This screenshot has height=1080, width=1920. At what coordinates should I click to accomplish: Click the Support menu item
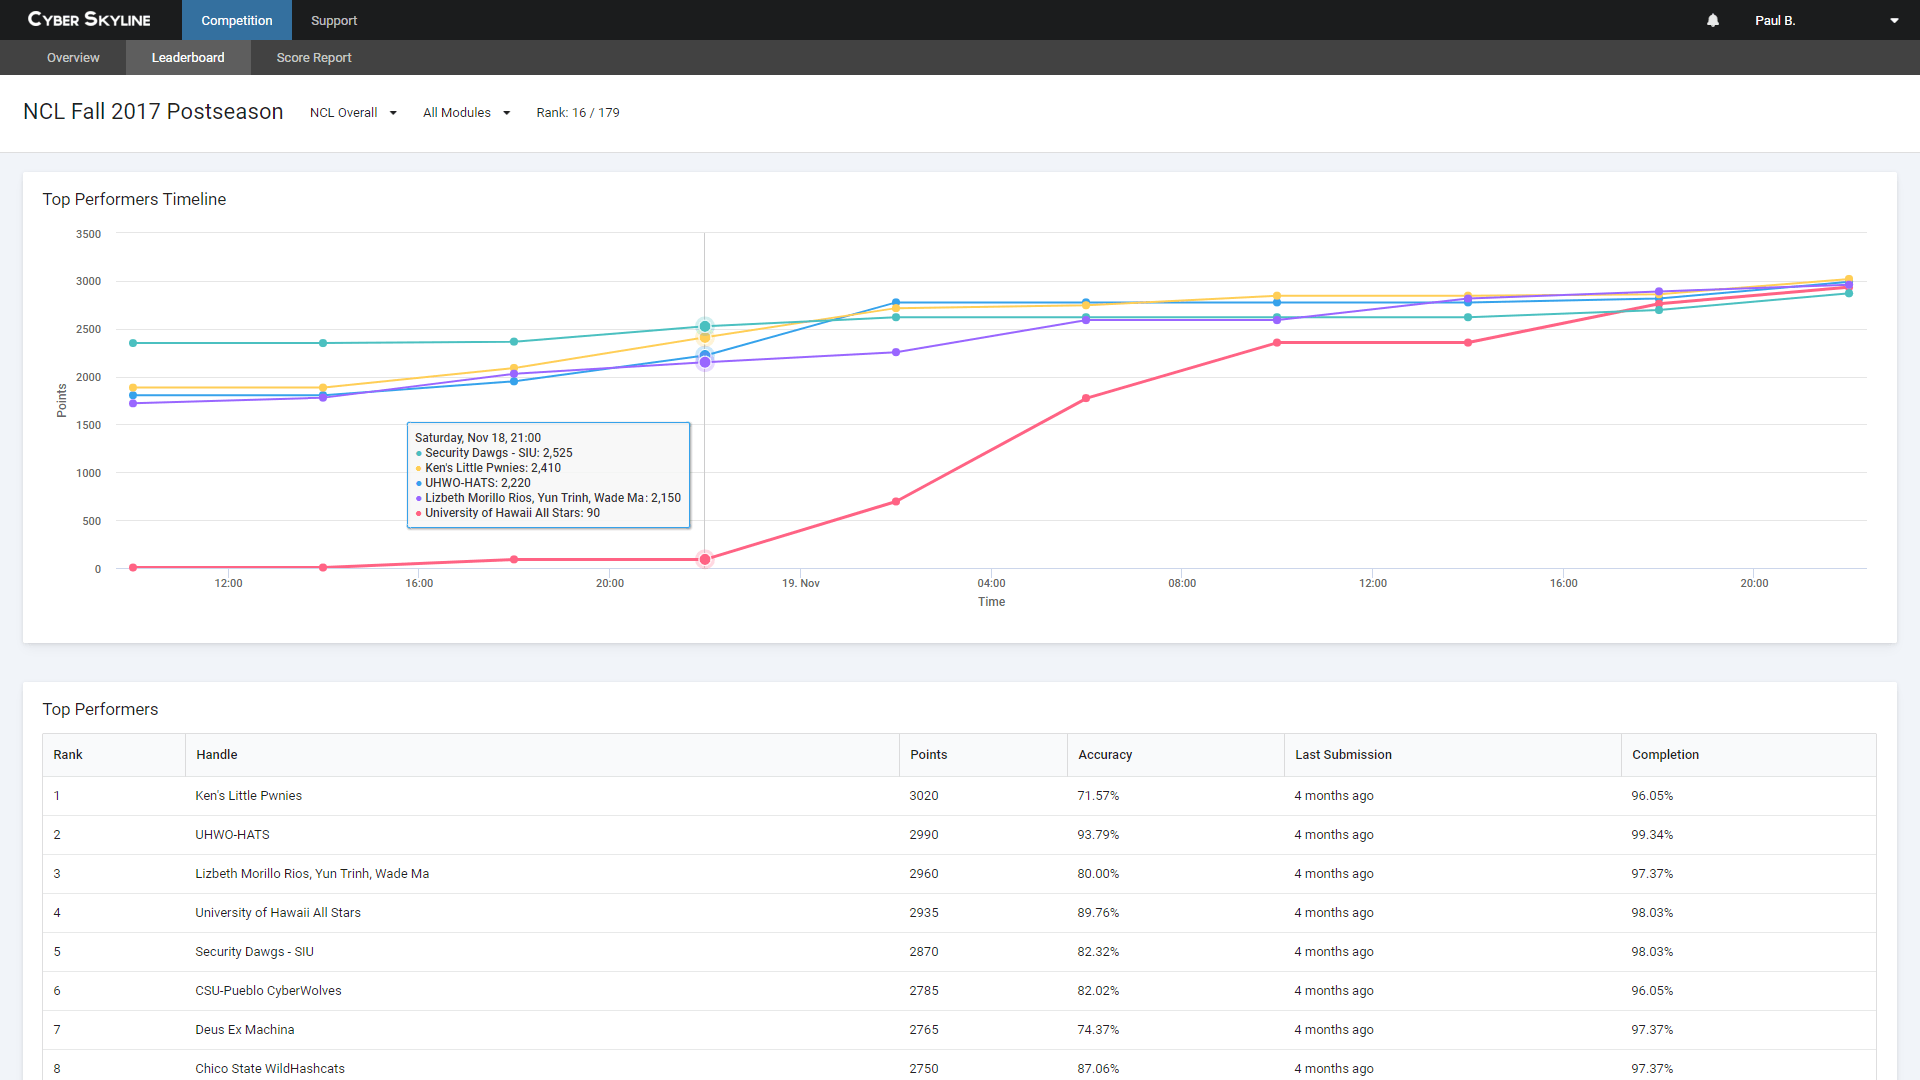coord(332,20)
